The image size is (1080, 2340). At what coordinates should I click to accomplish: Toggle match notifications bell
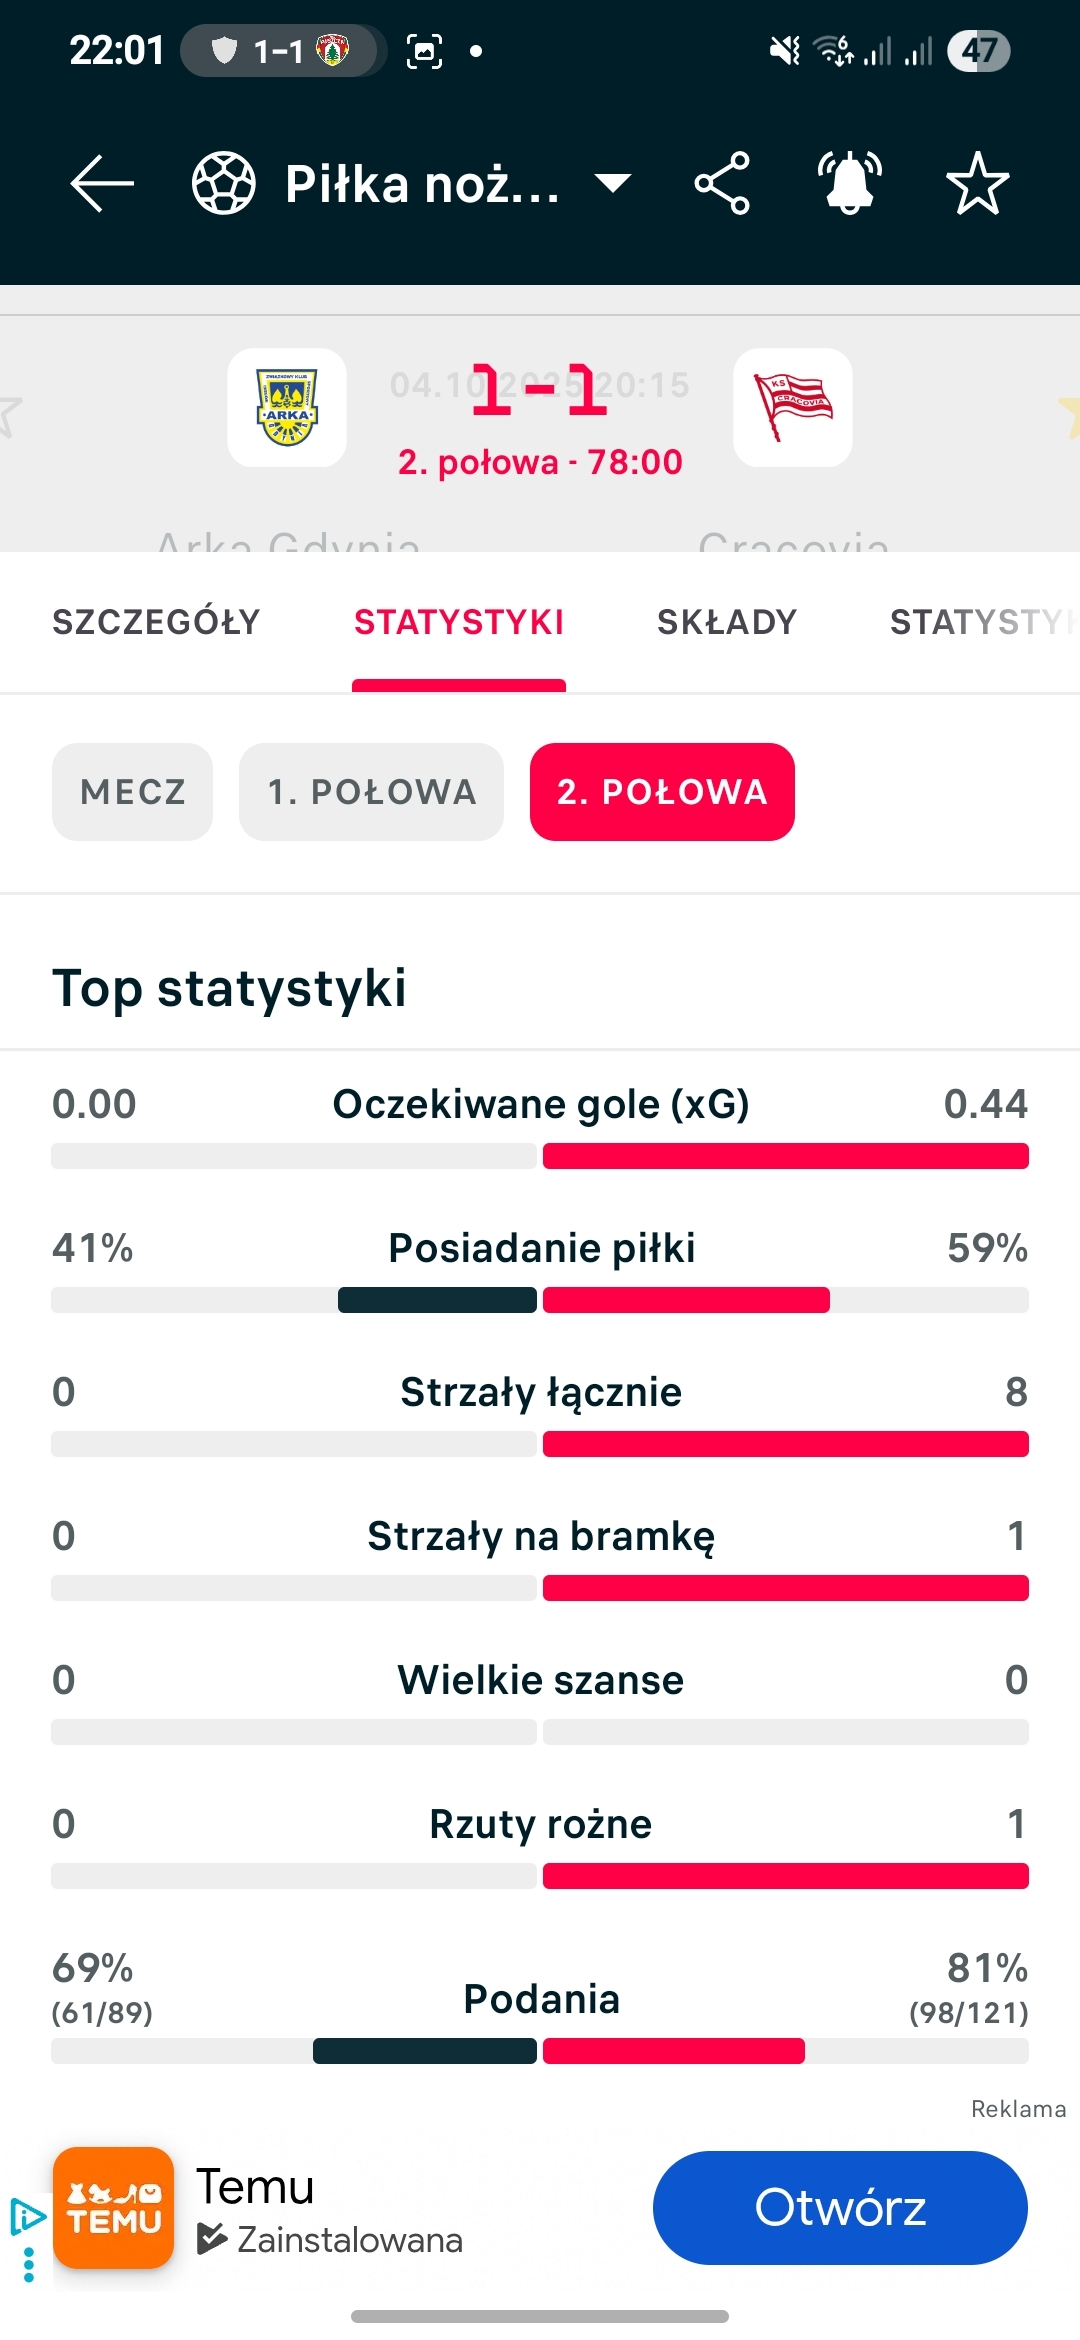pyautogui.click(x=849, y=183)
